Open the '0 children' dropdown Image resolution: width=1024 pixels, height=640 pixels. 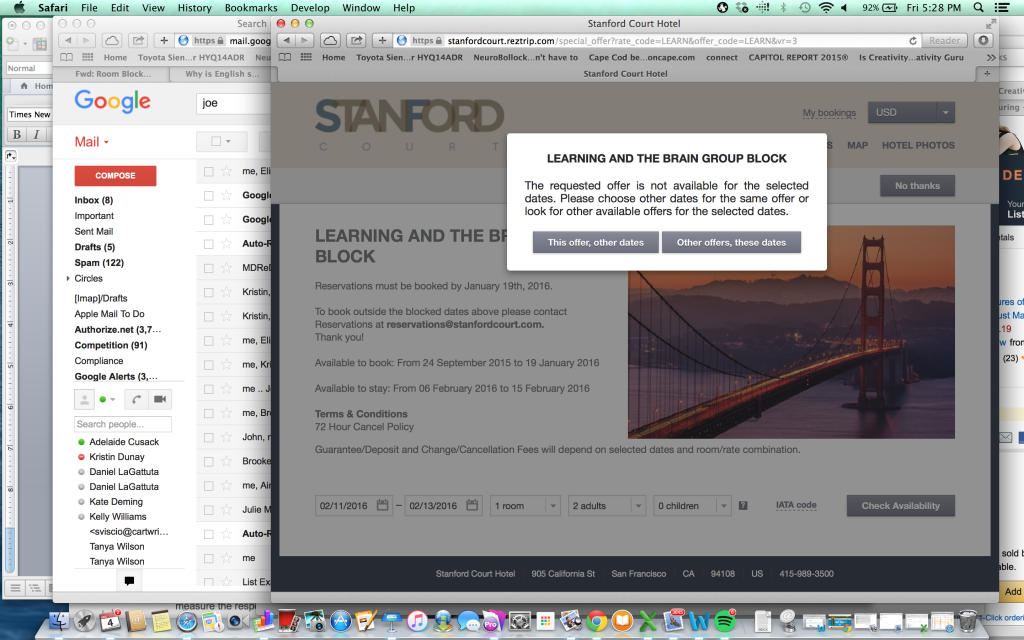[692, 505]
